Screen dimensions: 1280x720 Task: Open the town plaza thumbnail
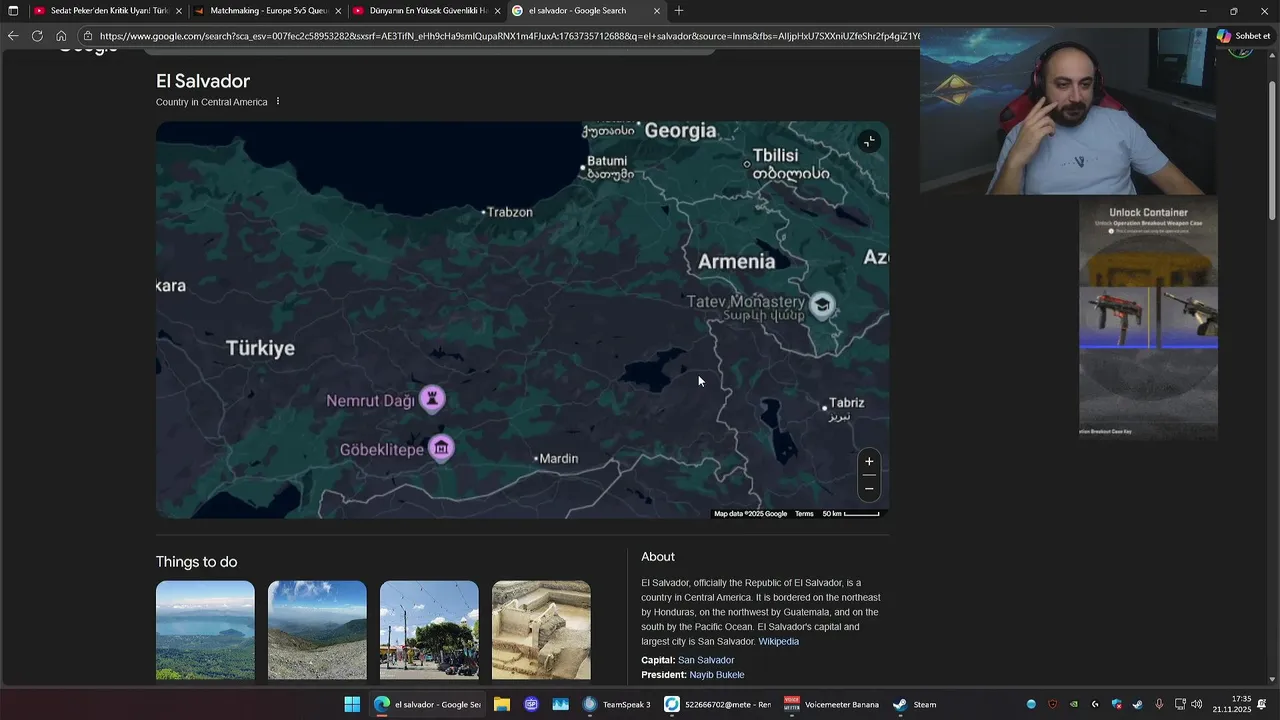coord(429,630)
